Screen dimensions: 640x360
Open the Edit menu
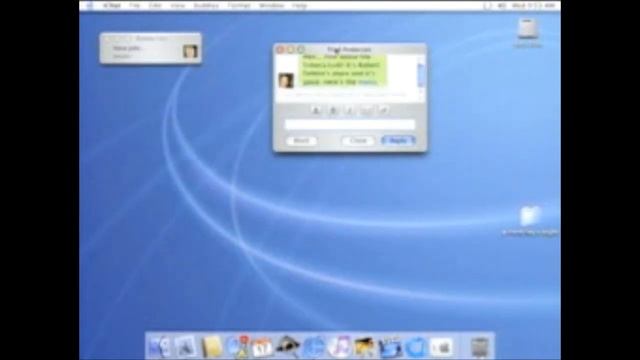[155, 5]
